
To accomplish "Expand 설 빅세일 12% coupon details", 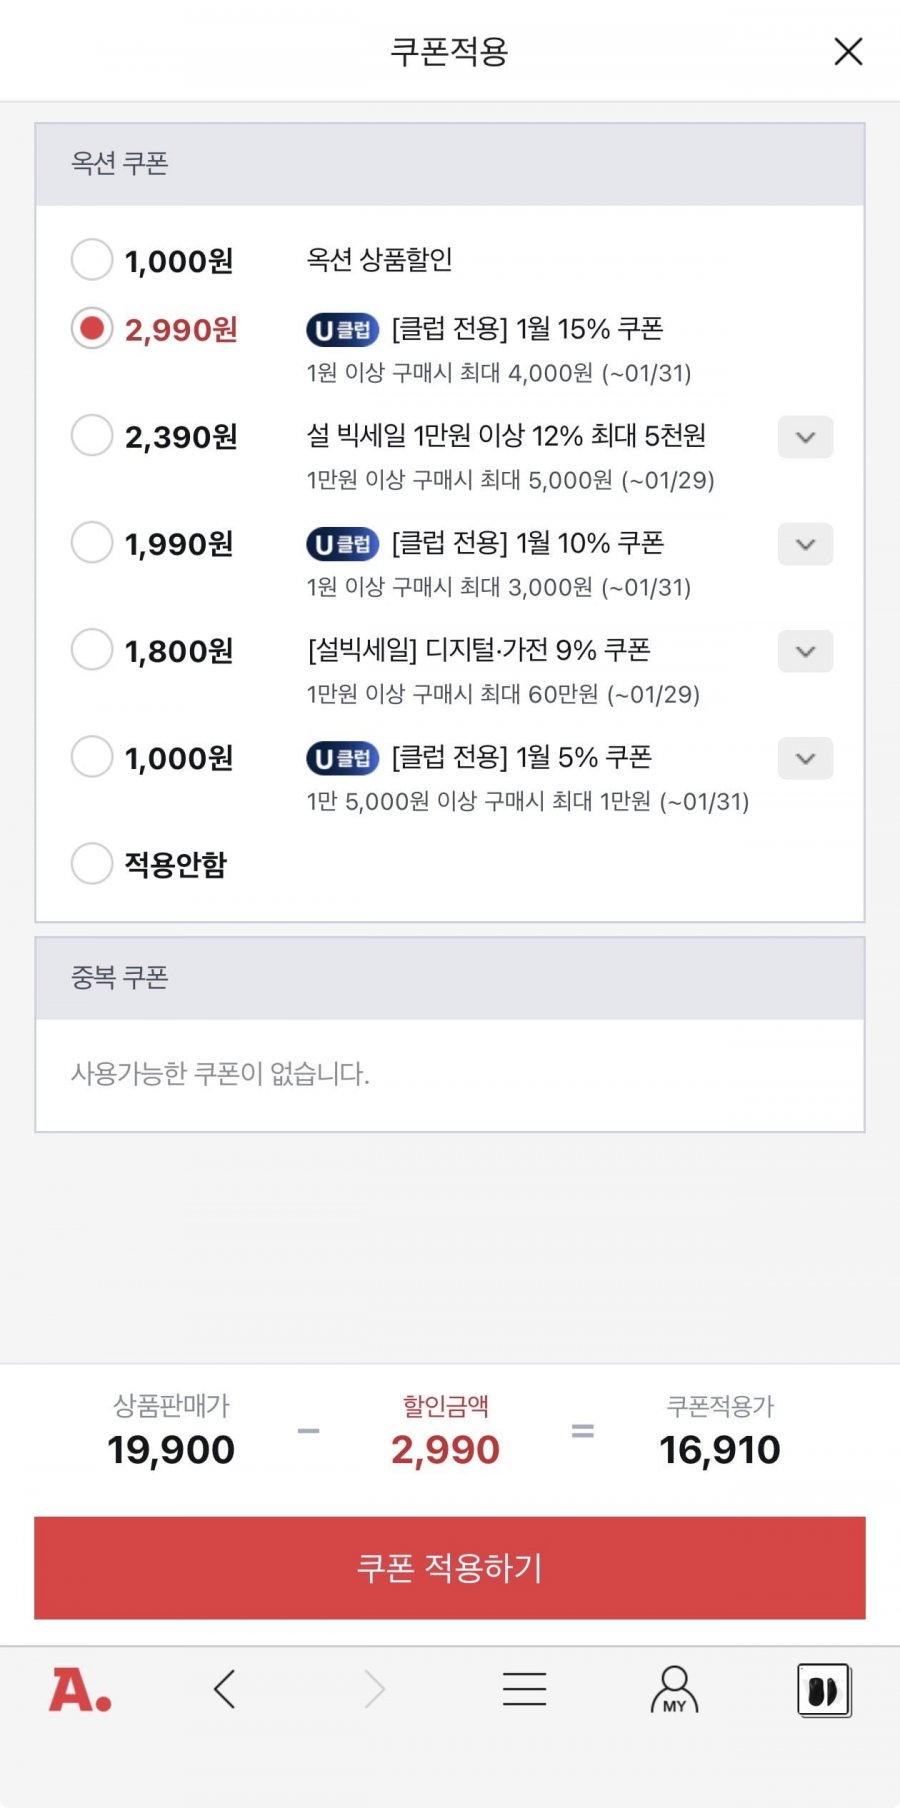I will click(805, 437).
